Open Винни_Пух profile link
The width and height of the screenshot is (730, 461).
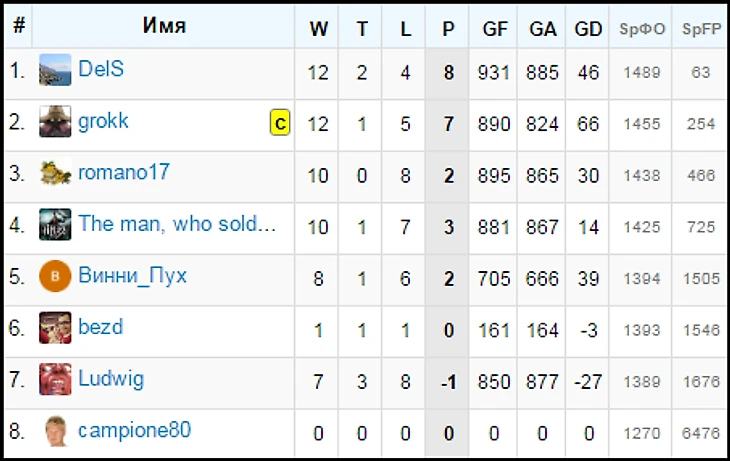click(133, 277)
